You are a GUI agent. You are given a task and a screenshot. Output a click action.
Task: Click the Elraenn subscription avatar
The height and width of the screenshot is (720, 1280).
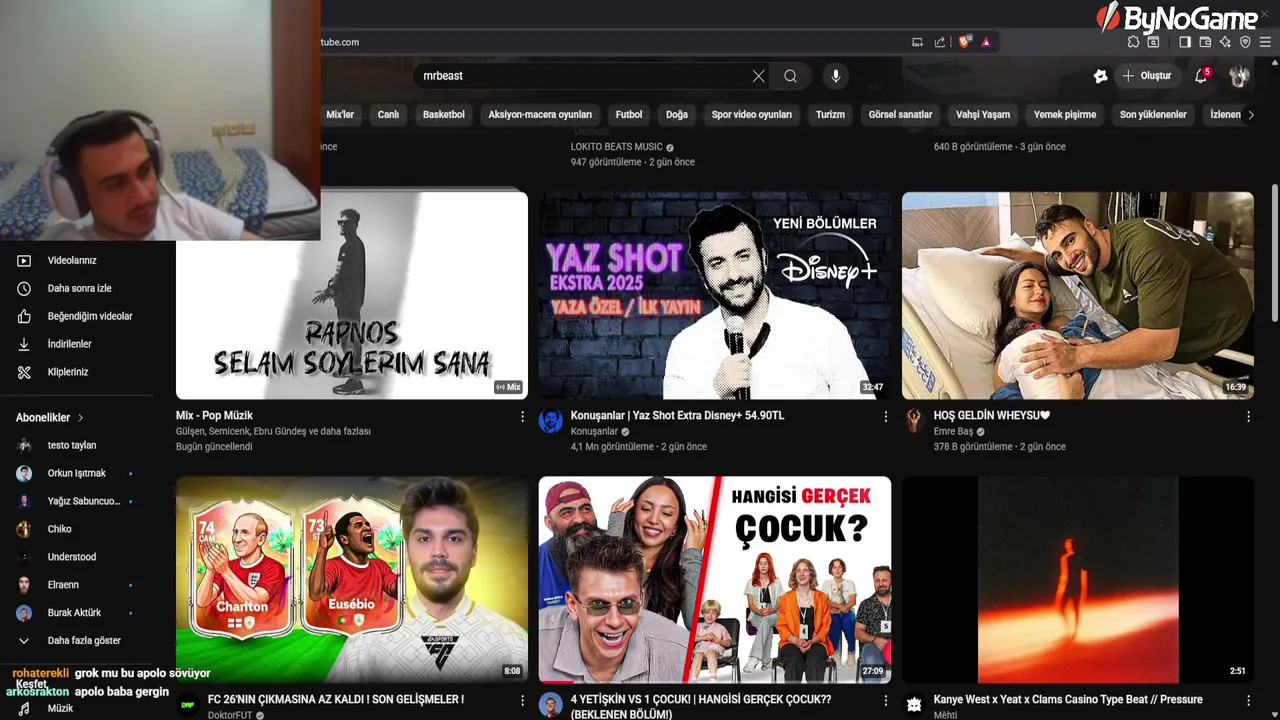pos(24,585)
